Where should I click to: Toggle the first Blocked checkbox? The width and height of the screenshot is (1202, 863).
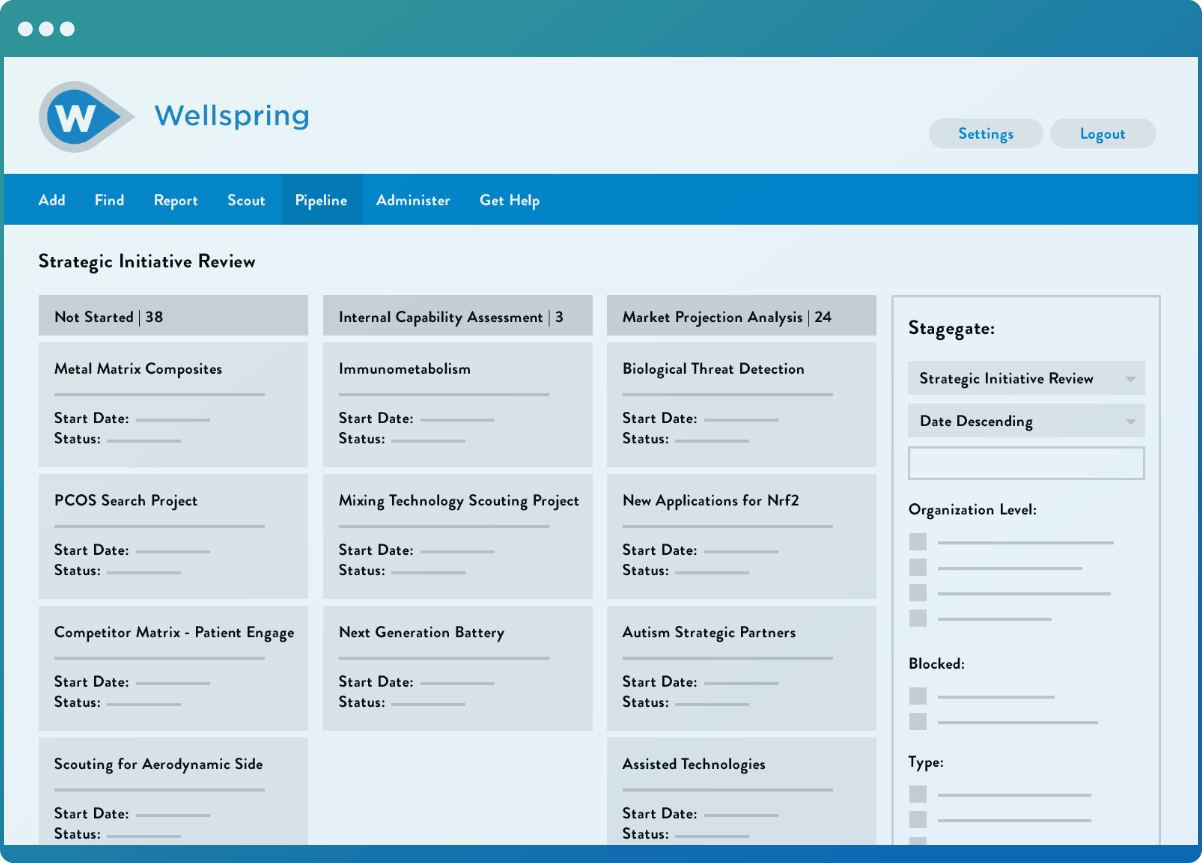tap(918, 696)
